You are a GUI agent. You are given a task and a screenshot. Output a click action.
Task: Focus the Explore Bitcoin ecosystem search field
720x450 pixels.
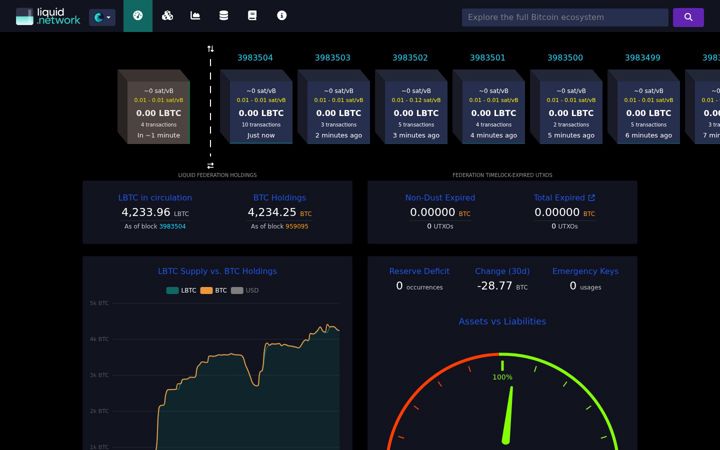(565, 17)
